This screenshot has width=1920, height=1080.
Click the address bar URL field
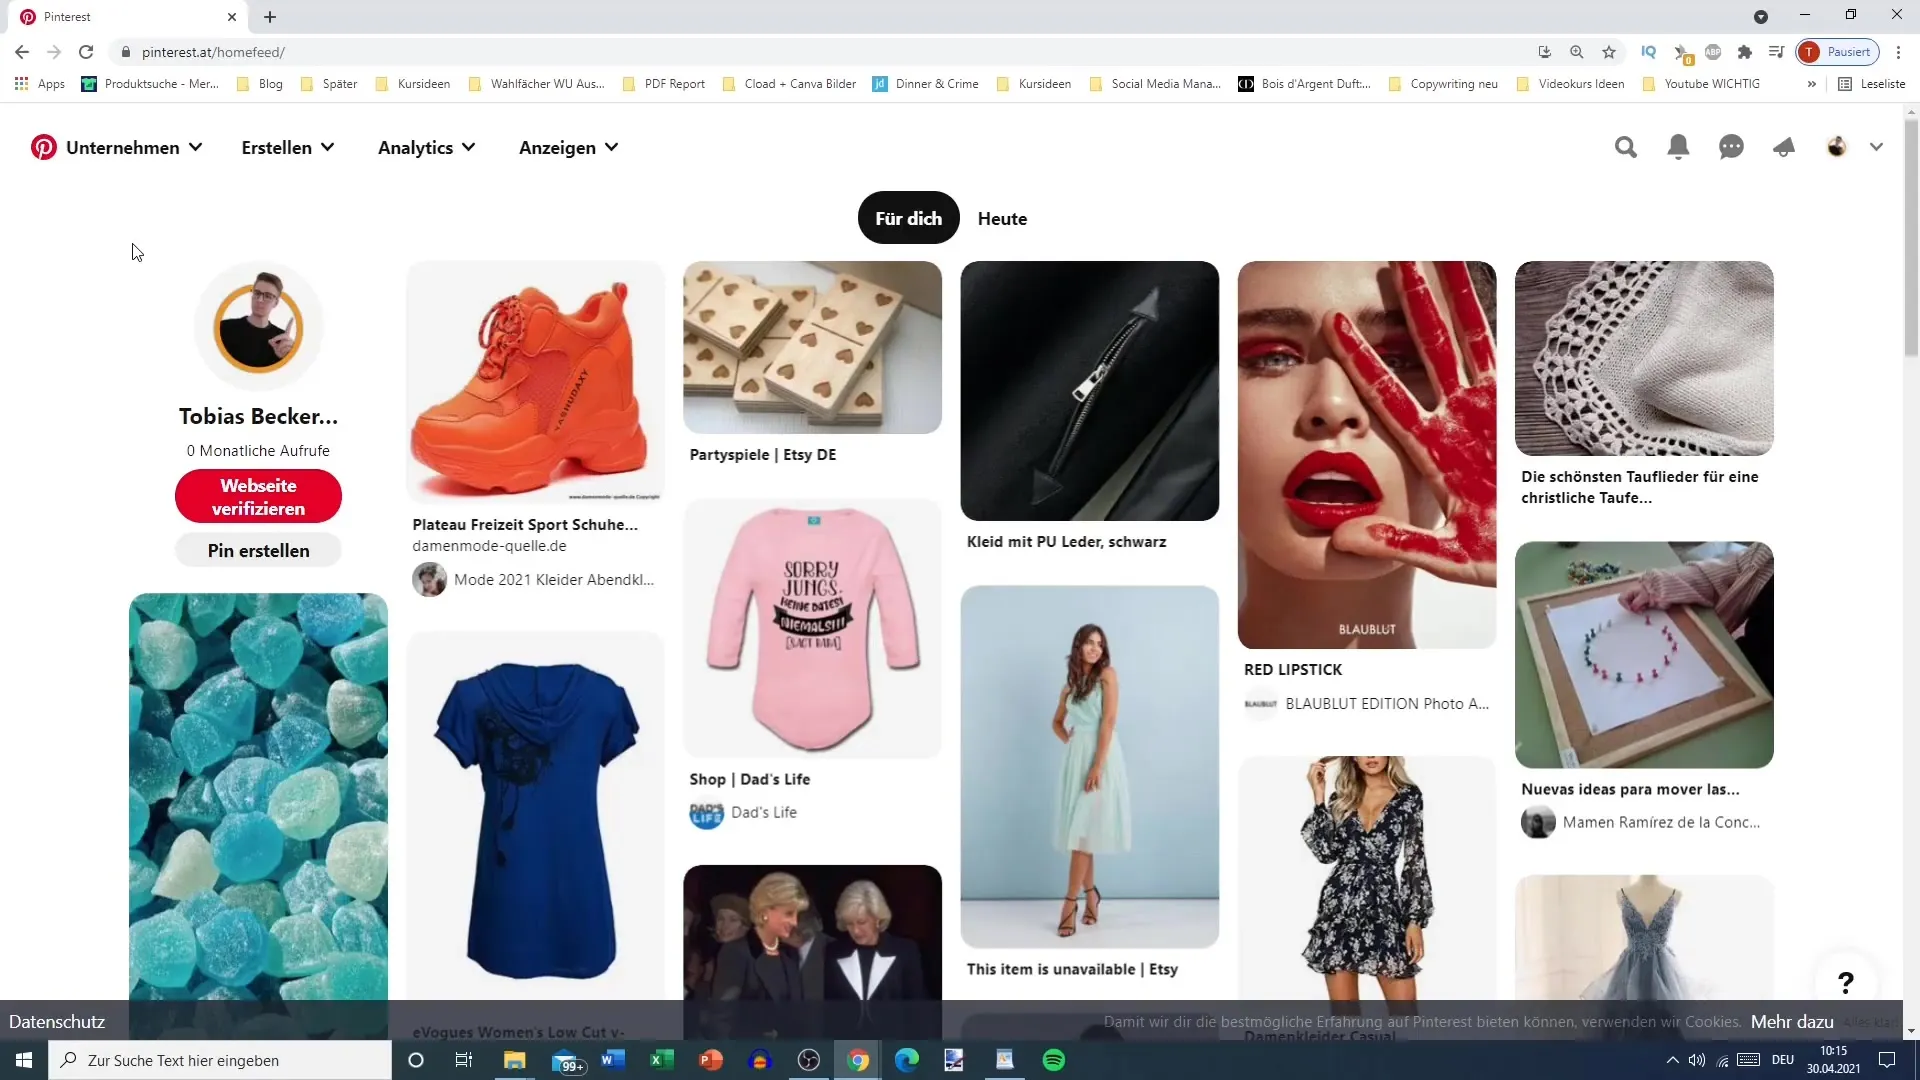(820, 52)
